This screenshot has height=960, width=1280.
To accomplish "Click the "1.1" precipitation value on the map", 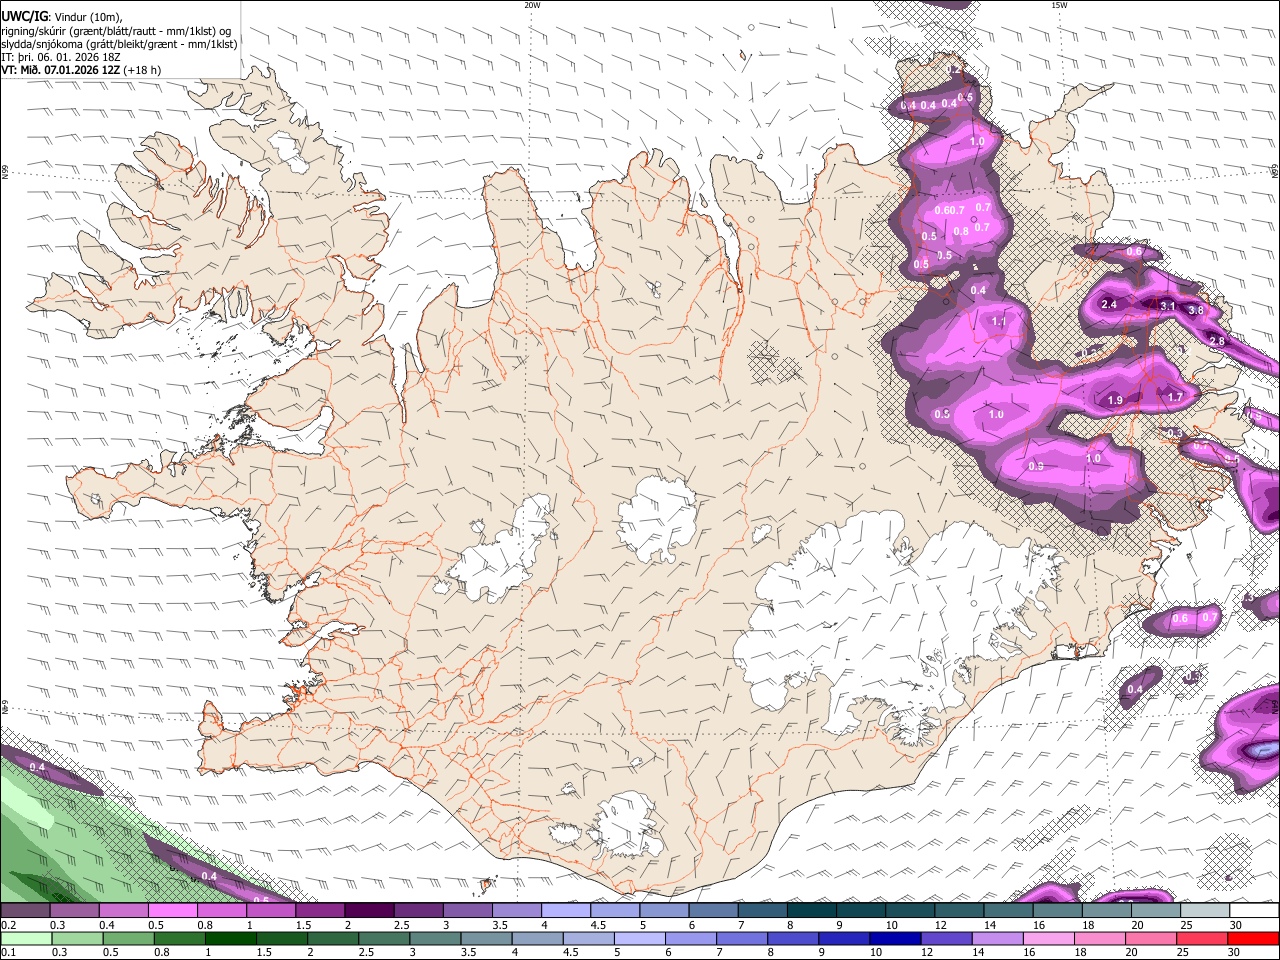I will pyautogui.click(x=997, y=322).
